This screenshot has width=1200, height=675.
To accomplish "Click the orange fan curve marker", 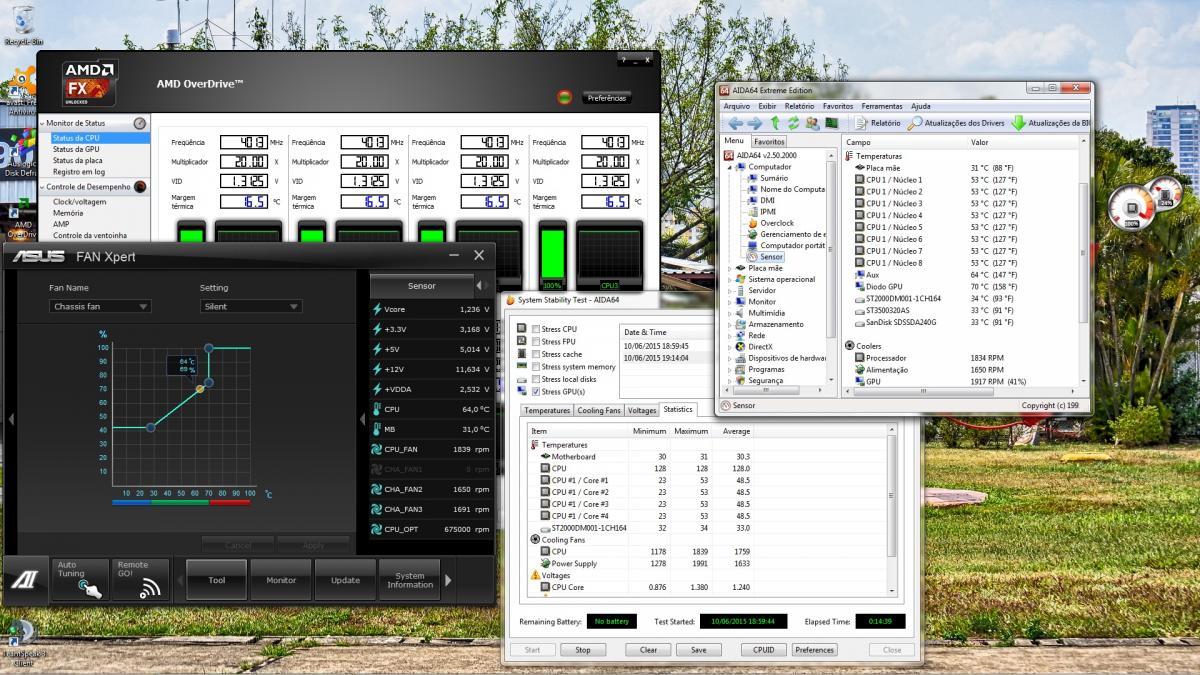I will coord(200,388).
